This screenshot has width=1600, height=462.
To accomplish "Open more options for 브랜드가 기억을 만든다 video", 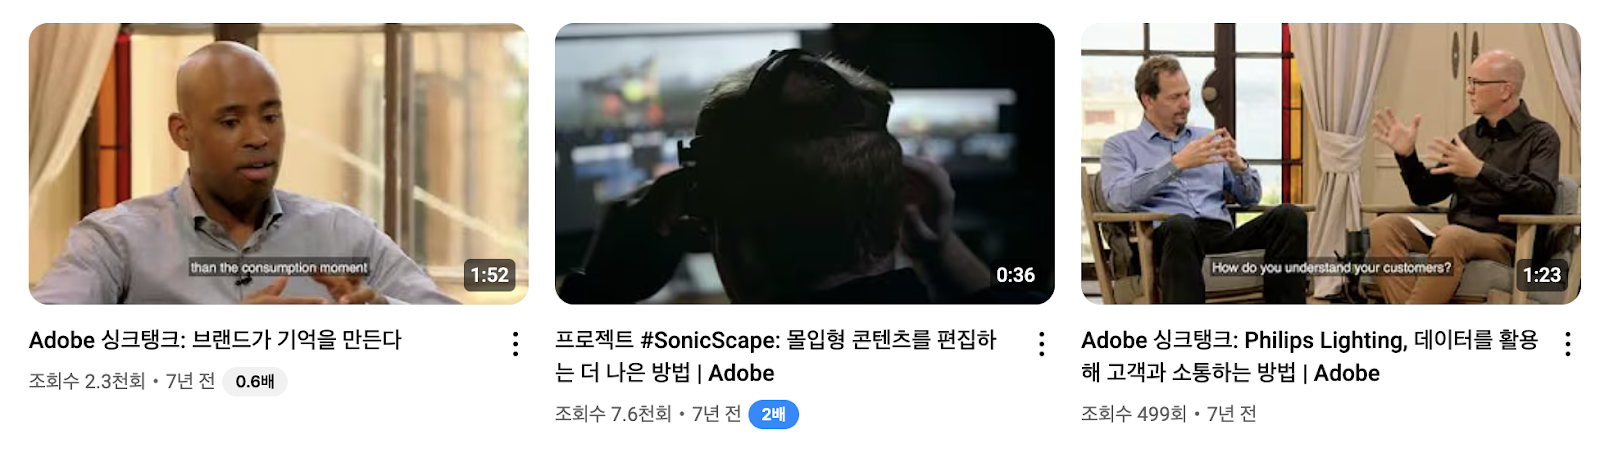I will click(515, 344).
